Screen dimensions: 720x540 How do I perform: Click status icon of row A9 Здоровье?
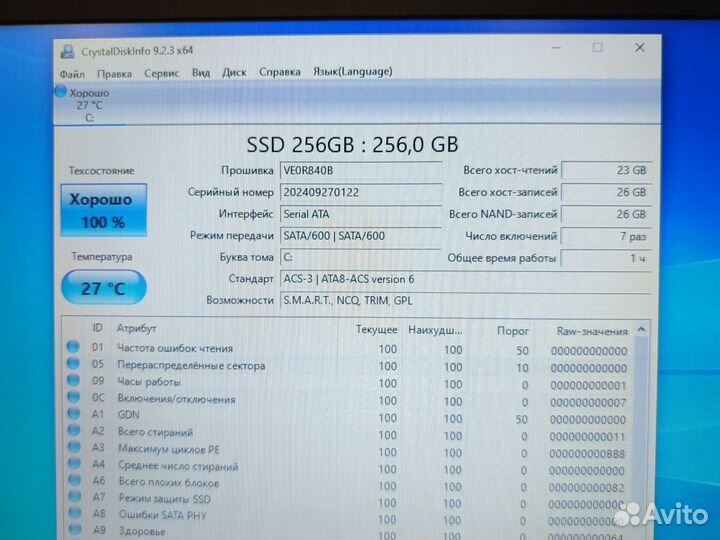coord(75,529)
